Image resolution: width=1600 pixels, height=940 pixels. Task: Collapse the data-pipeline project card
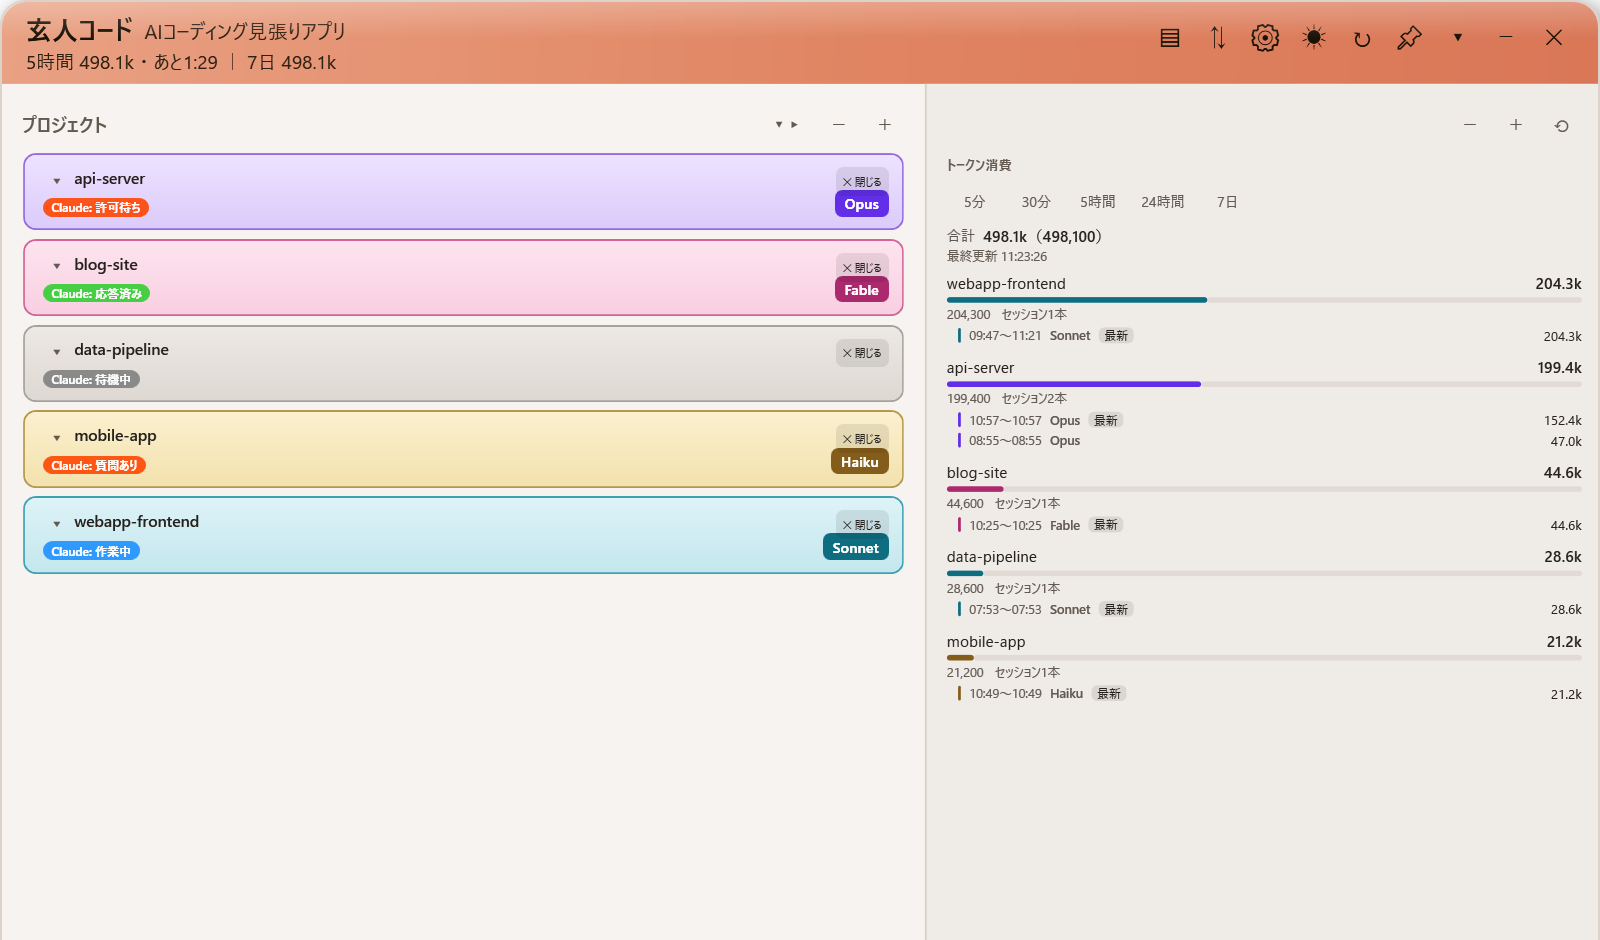tap(57, 352)
